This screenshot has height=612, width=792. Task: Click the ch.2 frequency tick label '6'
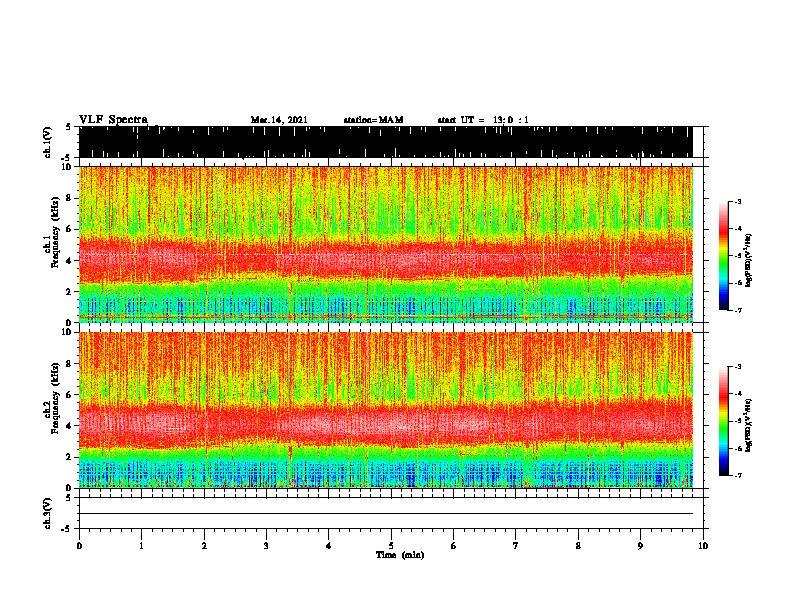(x=69, y=395)
